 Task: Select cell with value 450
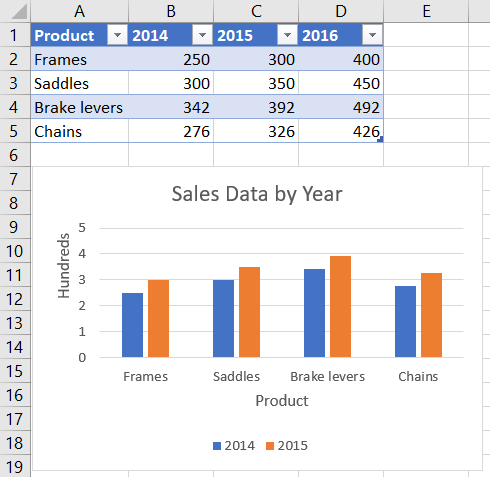tap(341, 83)
